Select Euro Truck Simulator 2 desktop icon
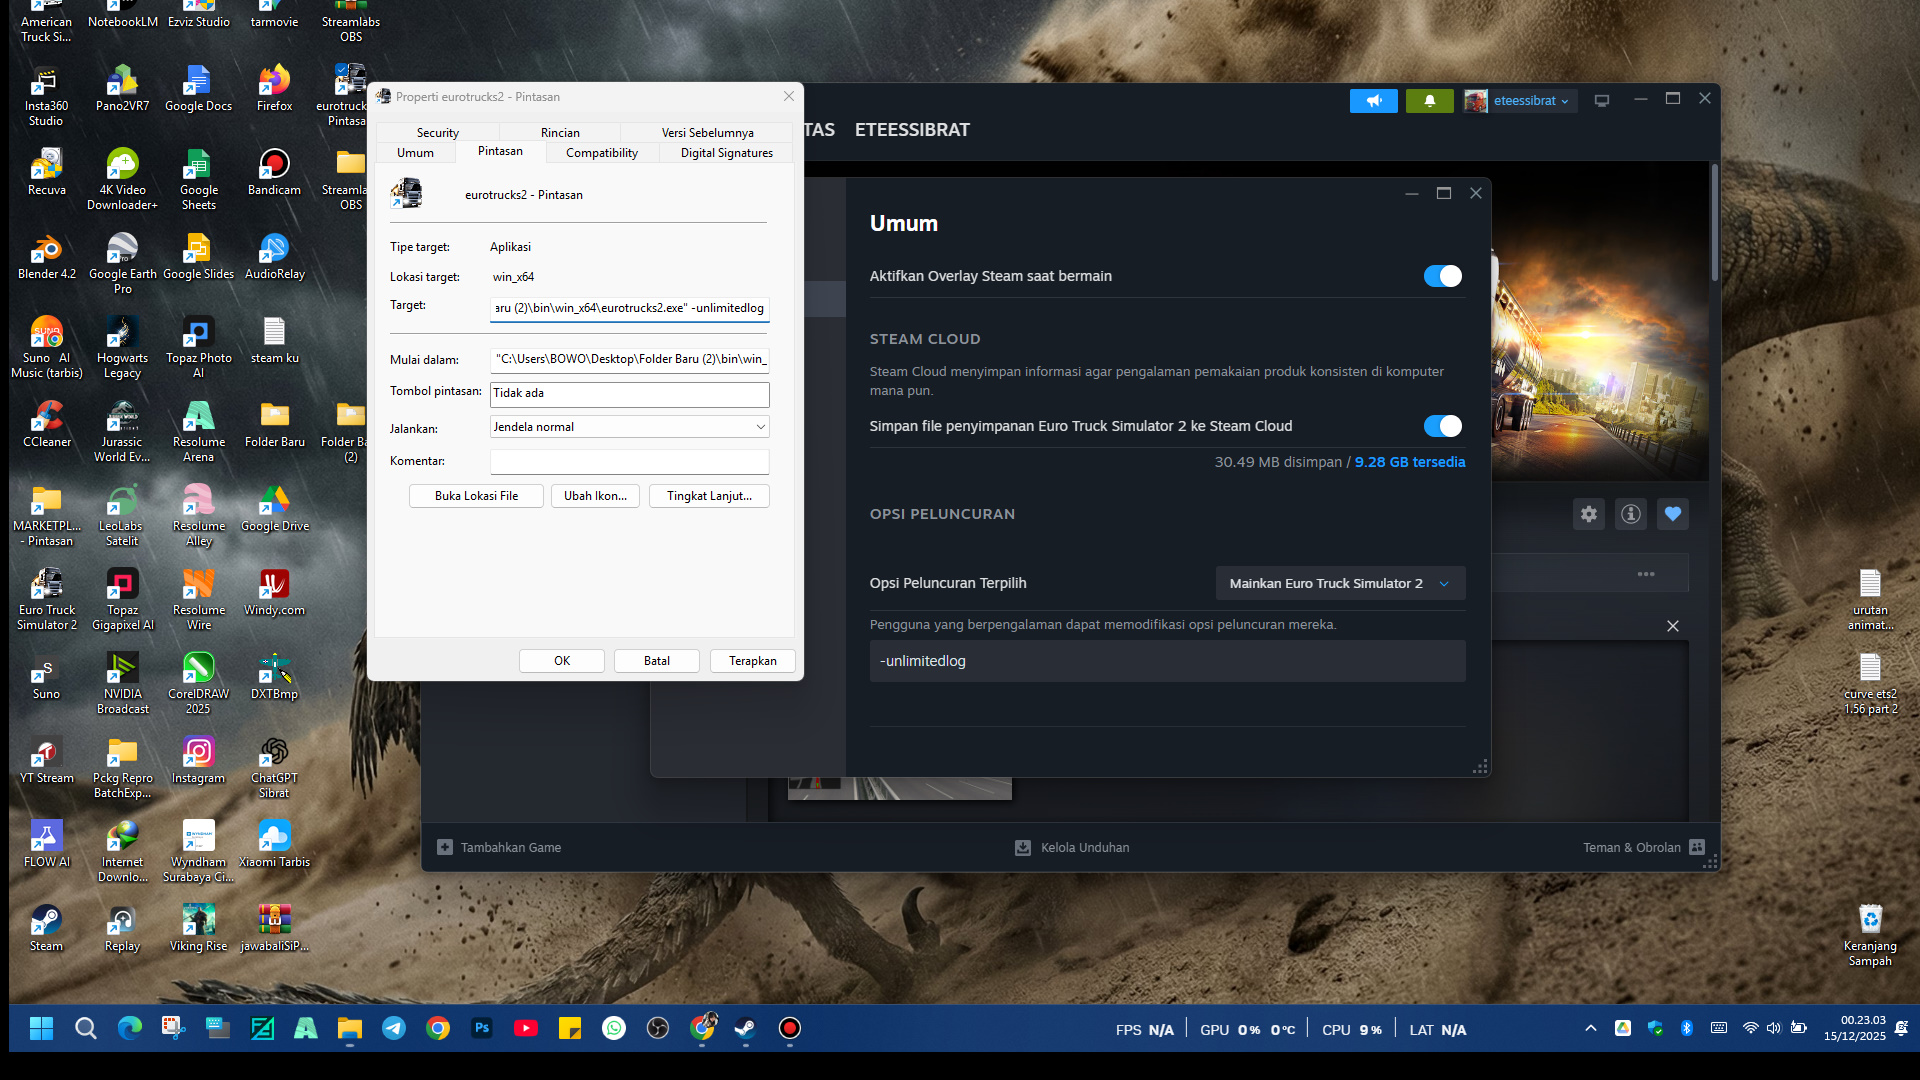The width and height of the screenshot is (1920, 1080). pyautogui.click(x=46, y=599)
